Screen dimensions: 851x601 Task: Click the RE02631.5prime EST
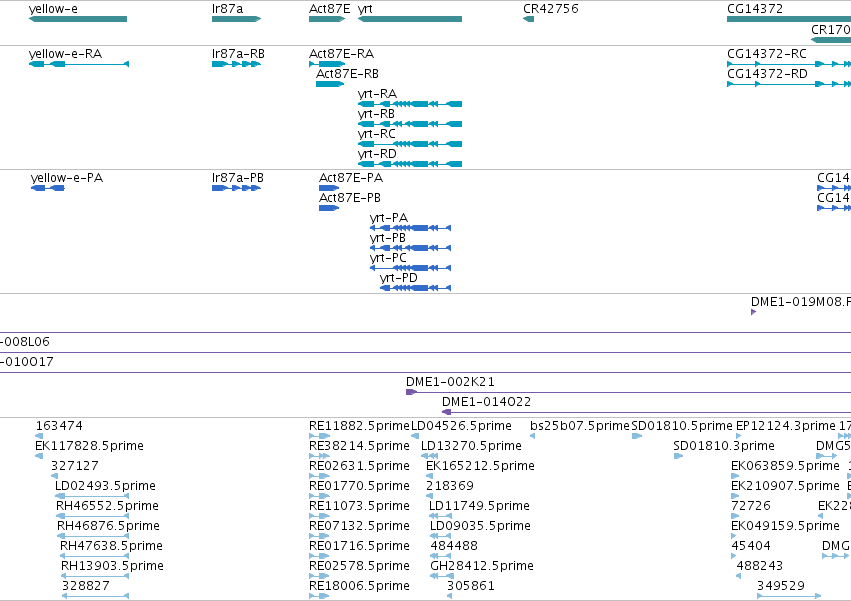(x=319, y=476)
